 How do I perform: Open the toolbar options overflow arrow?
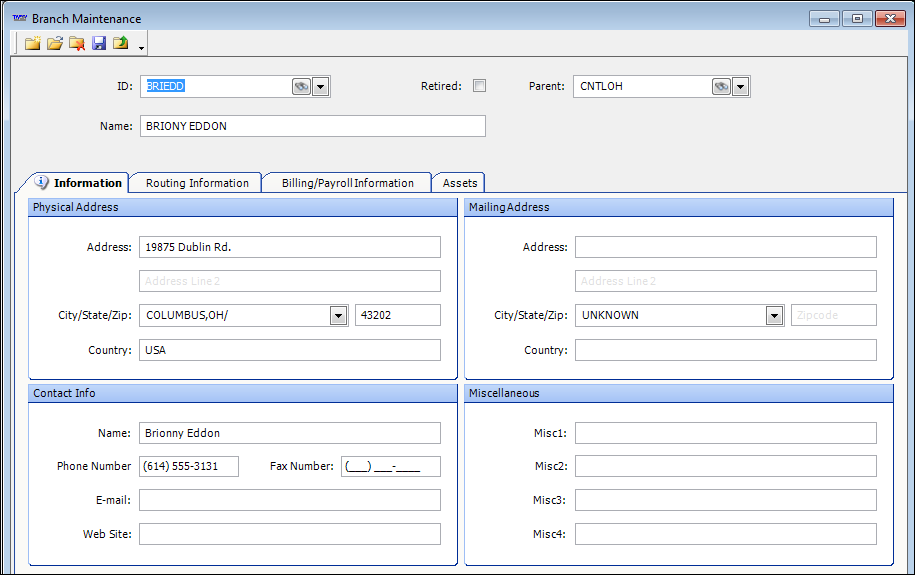[x=142, y=47]
